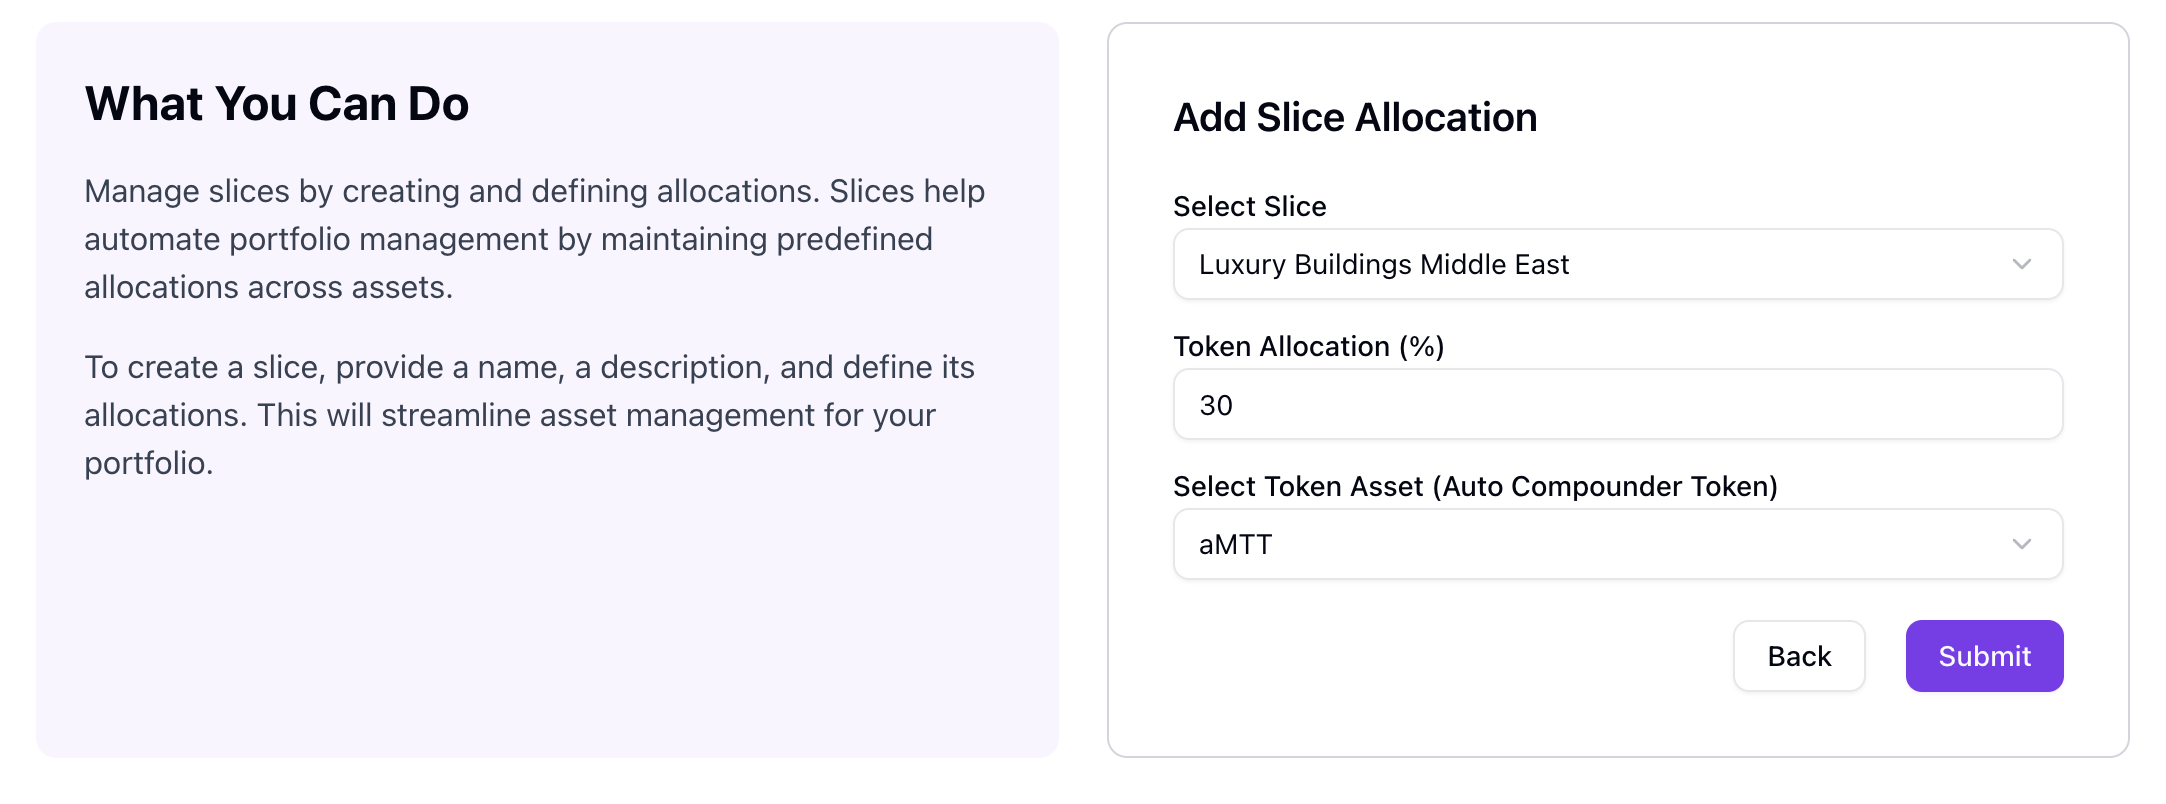Click the Select Slice dropdown chevron arrow

(x=2021, y=264)
